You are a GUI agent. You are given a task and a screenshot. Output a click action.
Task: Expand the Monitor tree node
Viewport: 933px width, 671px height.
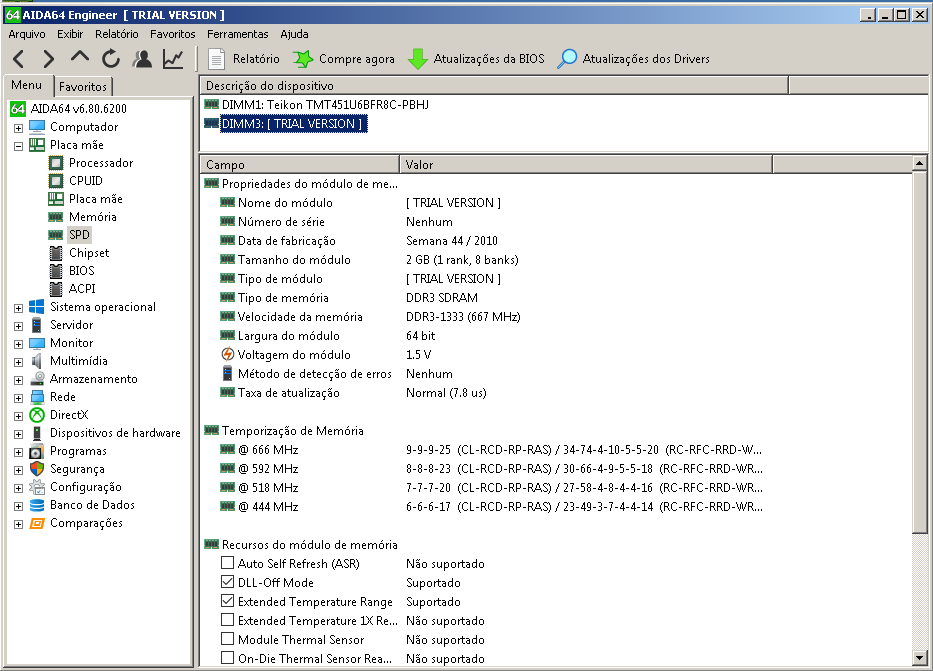click(x=18, y=344)
